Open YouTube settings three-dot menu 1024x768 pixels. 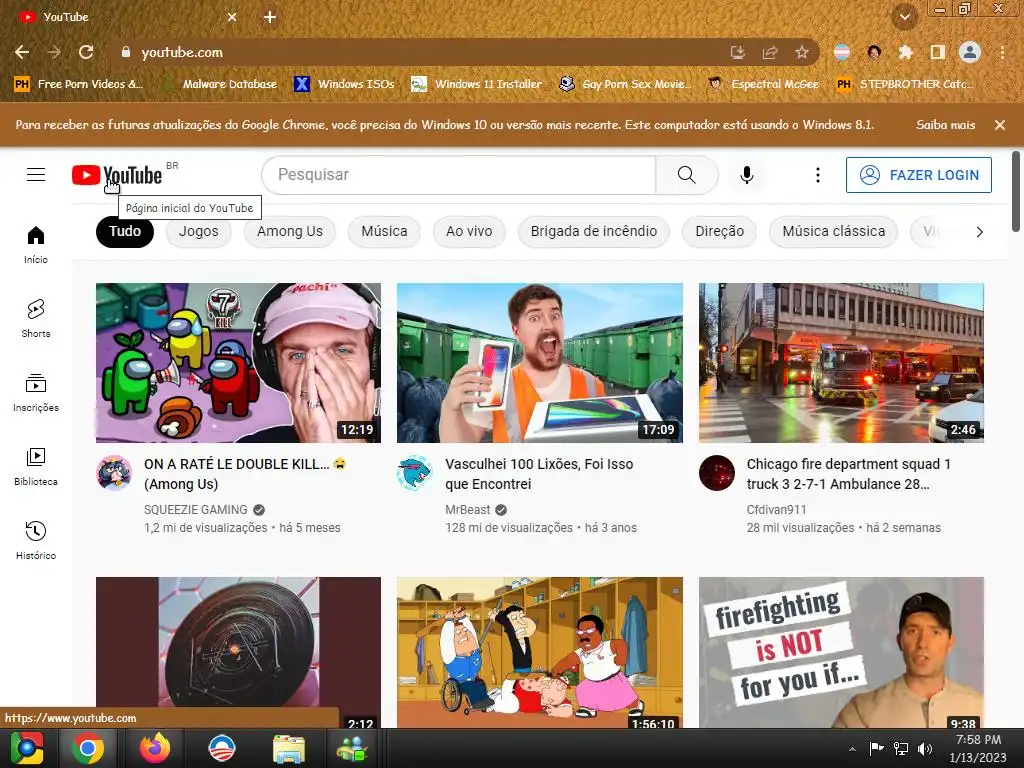pyautogui.click(x=818, y=175)
